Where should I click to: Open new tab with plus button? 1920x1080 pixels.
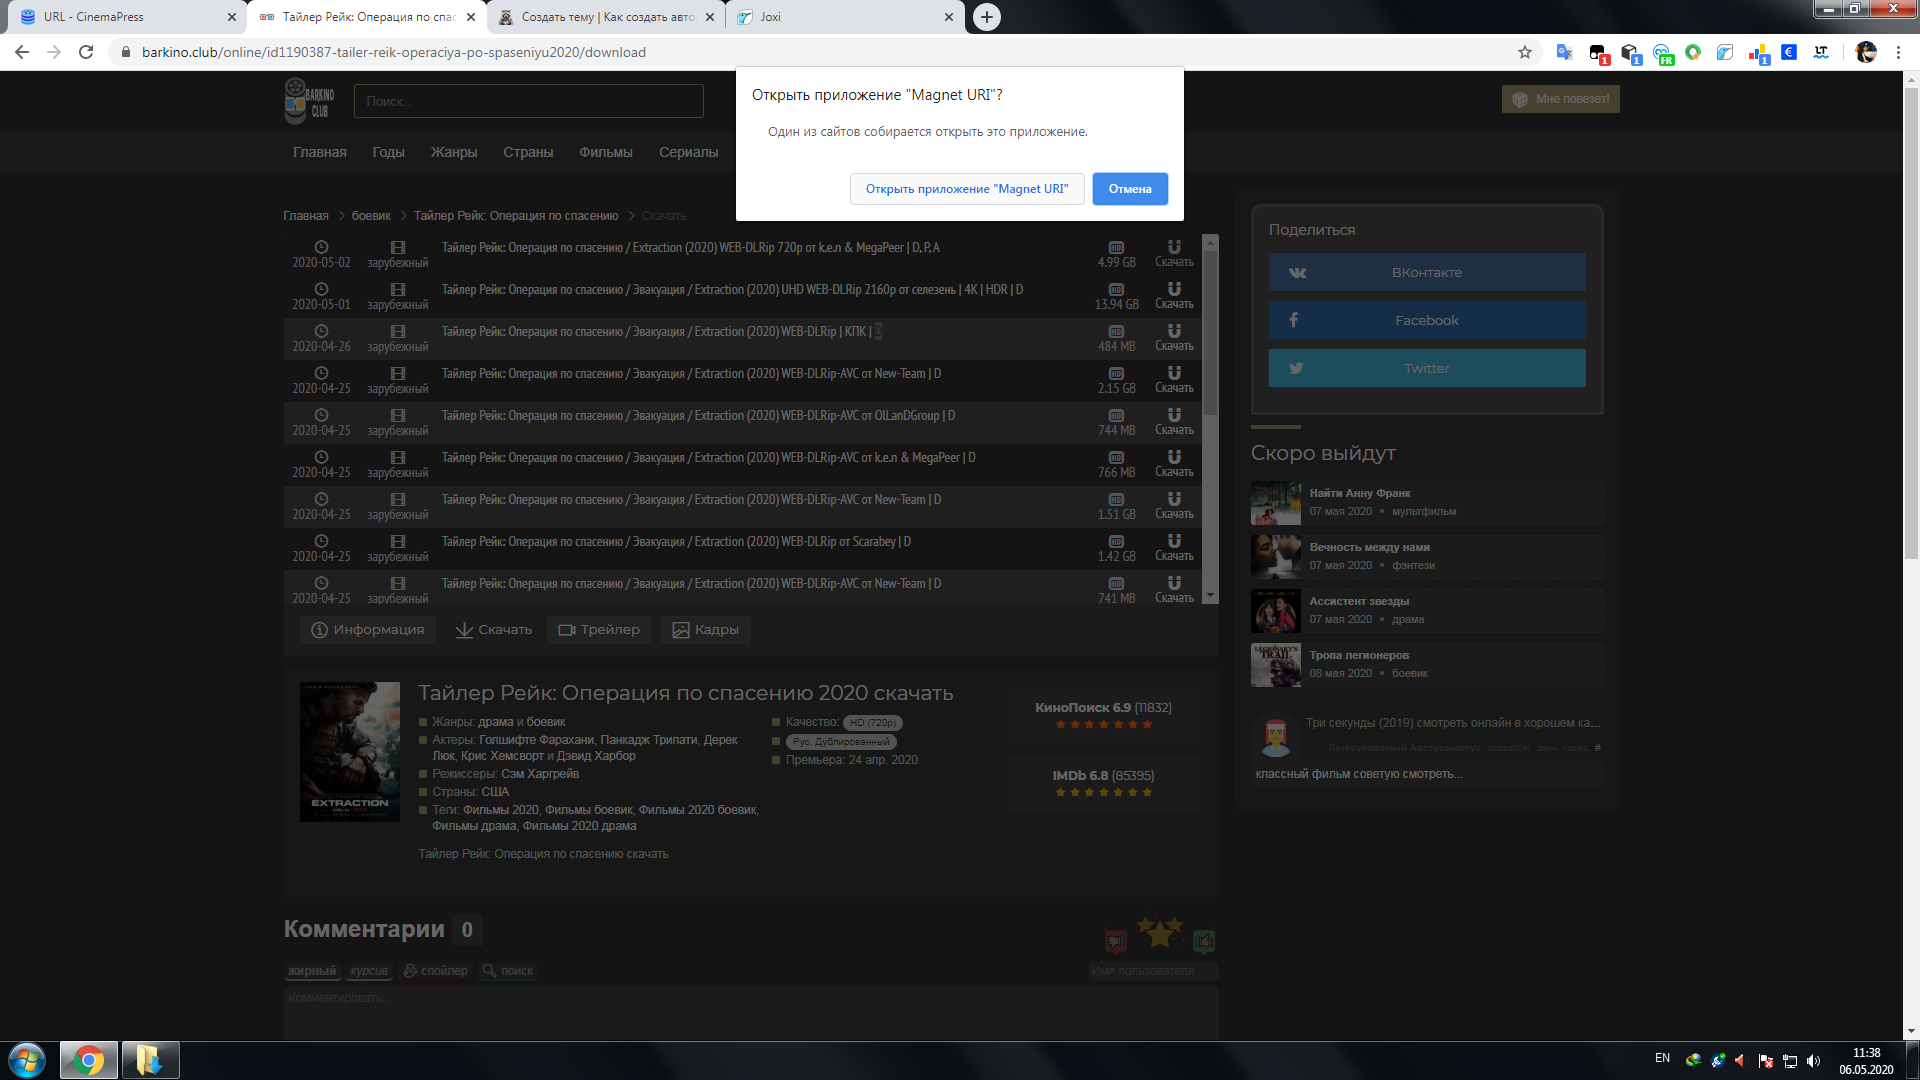pos(986,17)
